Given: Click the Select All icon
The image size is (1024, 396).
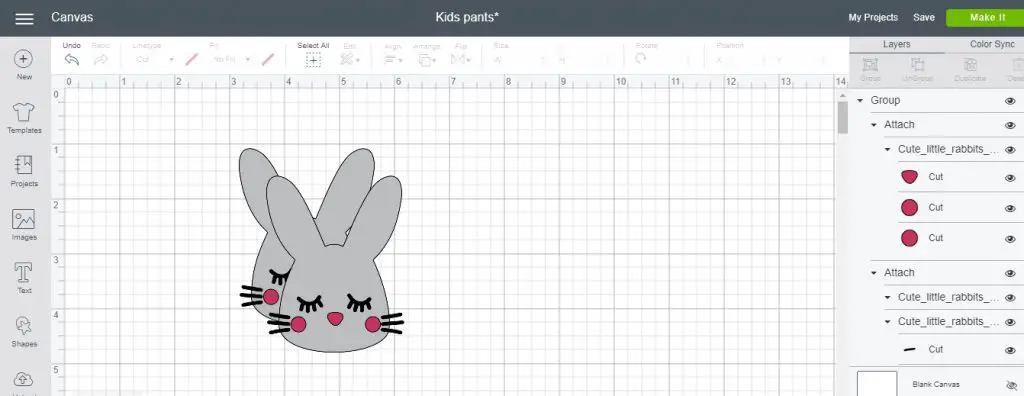Looking at the screenshot, I should (313, 60).
